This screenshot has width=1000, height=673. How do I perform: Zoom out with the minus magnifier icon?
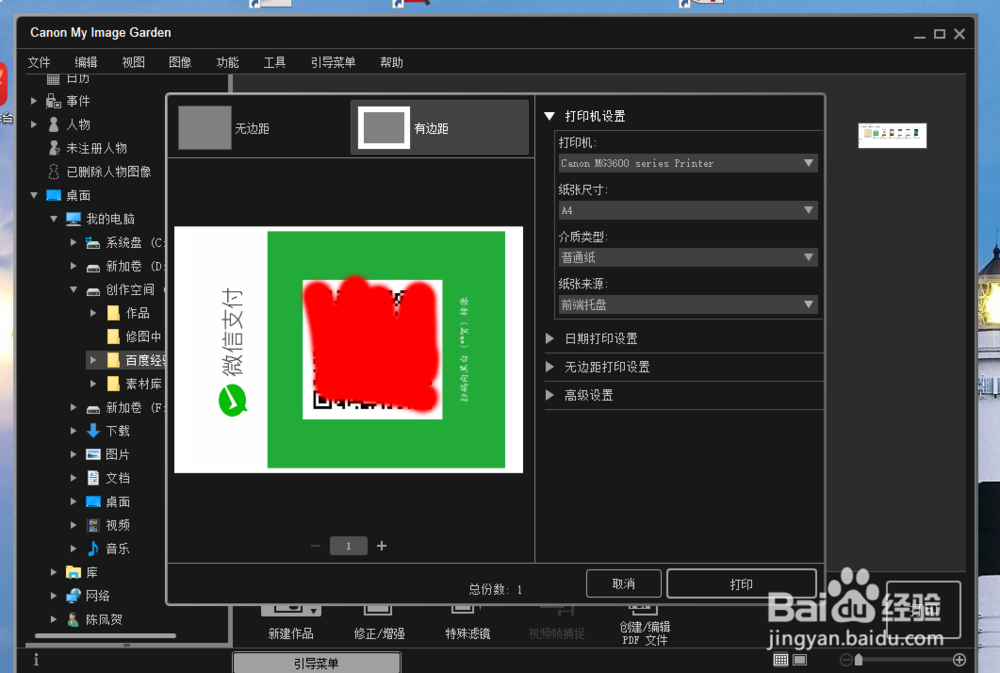click(846, 660)
